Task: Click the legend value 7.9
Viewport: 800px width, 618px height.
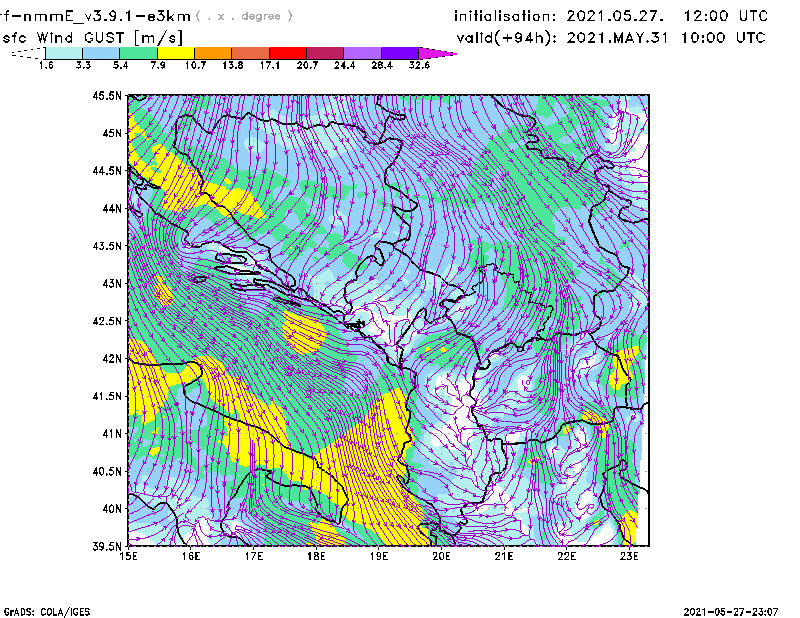Action: (158, 65)
